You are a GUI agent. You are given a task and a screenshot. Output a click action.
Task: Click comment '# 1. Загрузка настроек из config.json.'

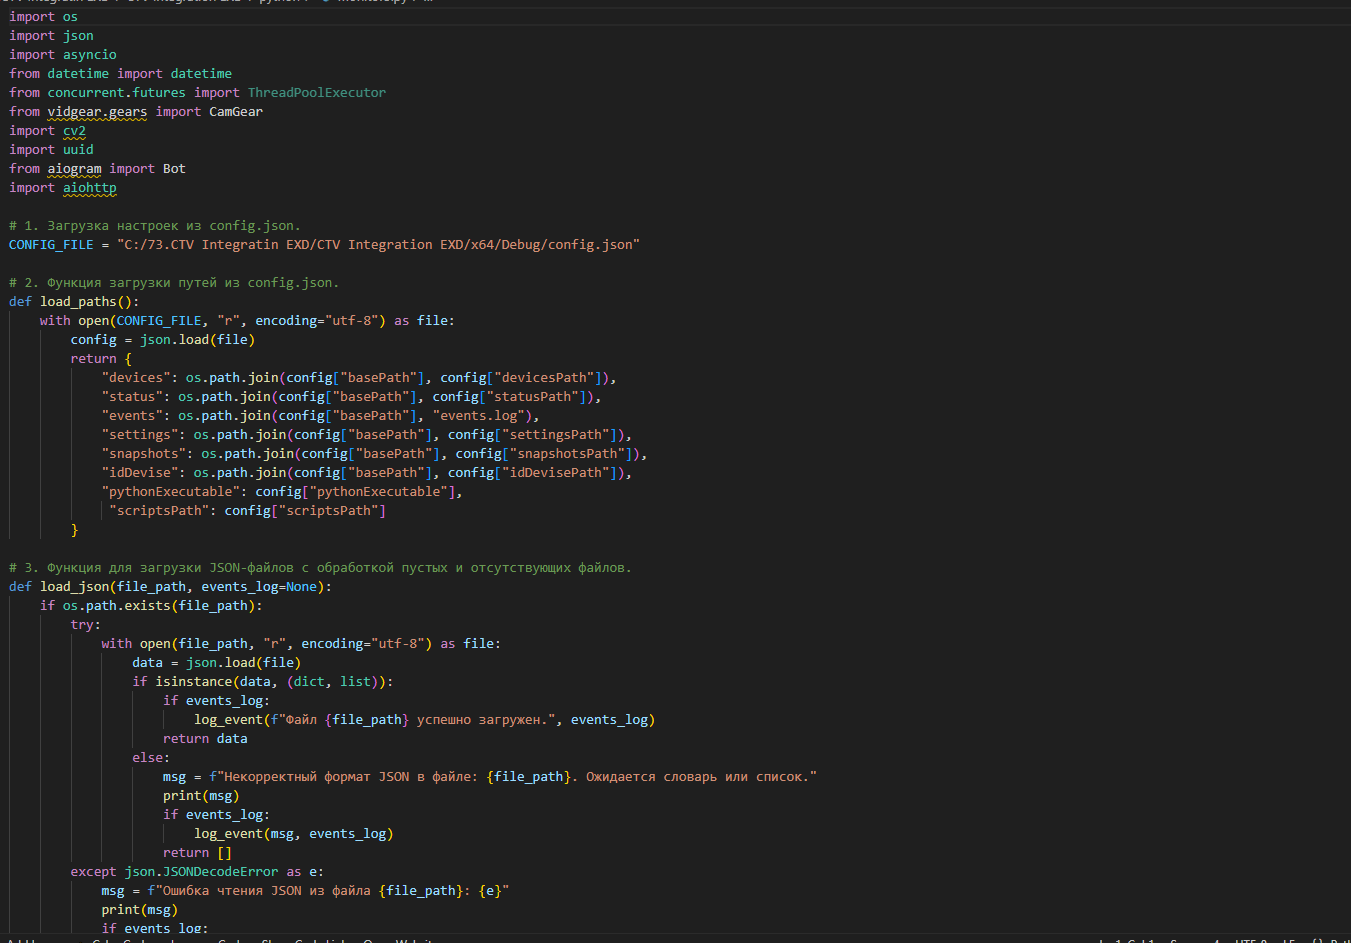click(155, 226)
